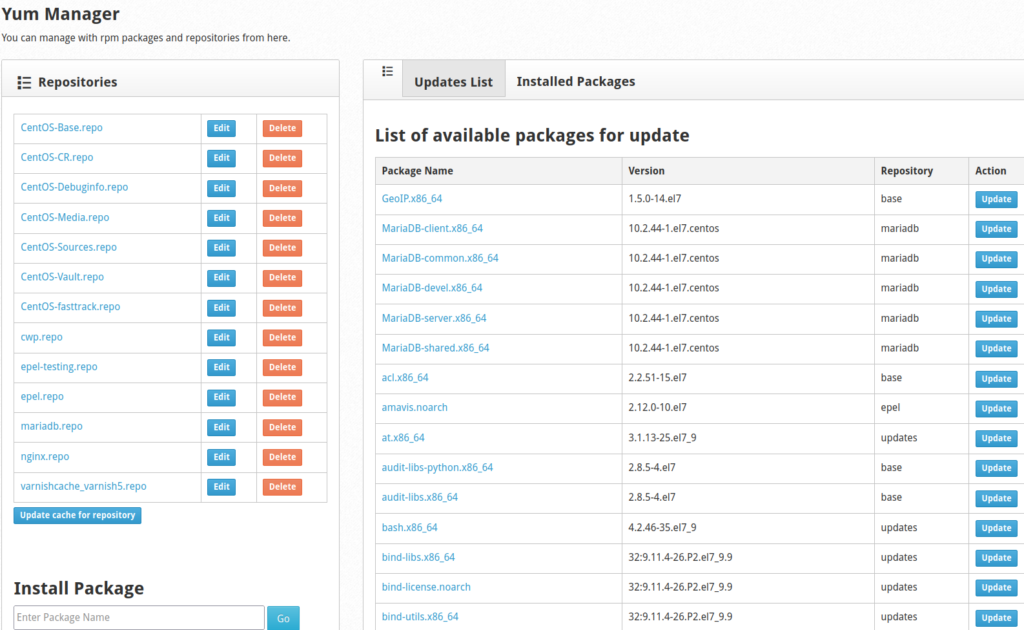
Task: Click the list icon beside Repositories heading
Action: click(x=25, y=82)
